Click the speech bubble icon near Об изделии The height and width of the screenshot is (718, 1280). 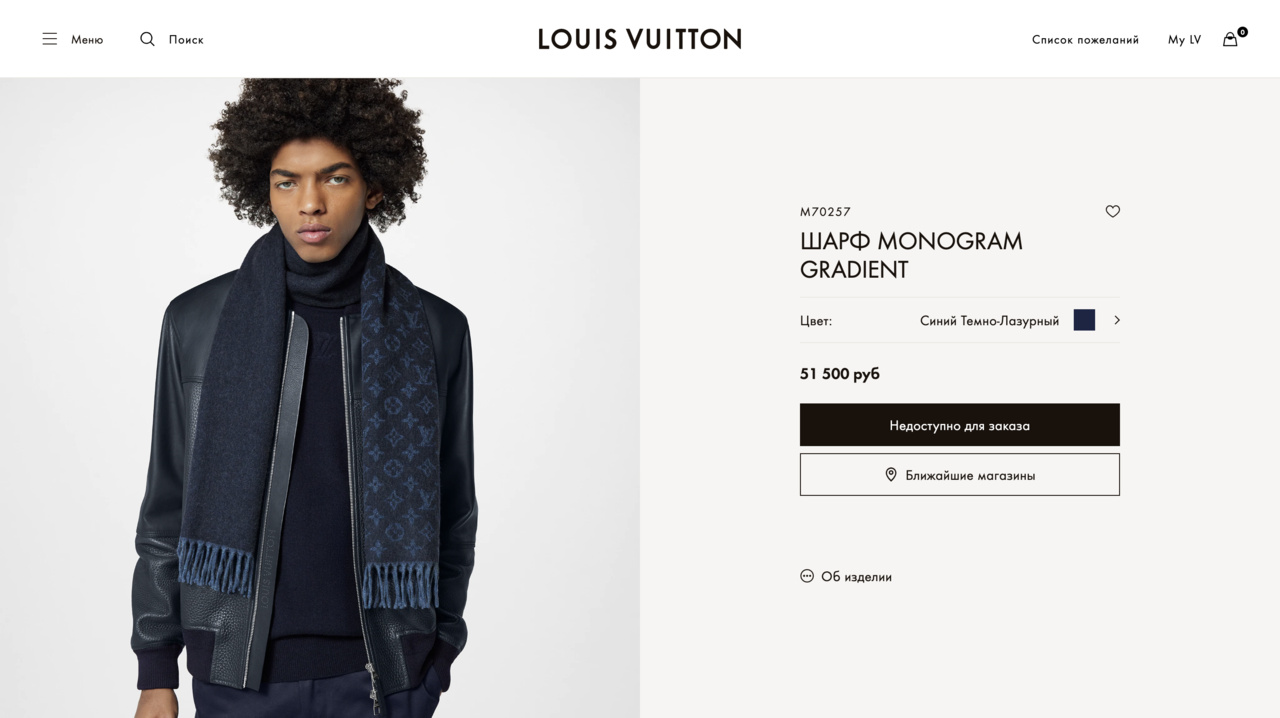807,576
